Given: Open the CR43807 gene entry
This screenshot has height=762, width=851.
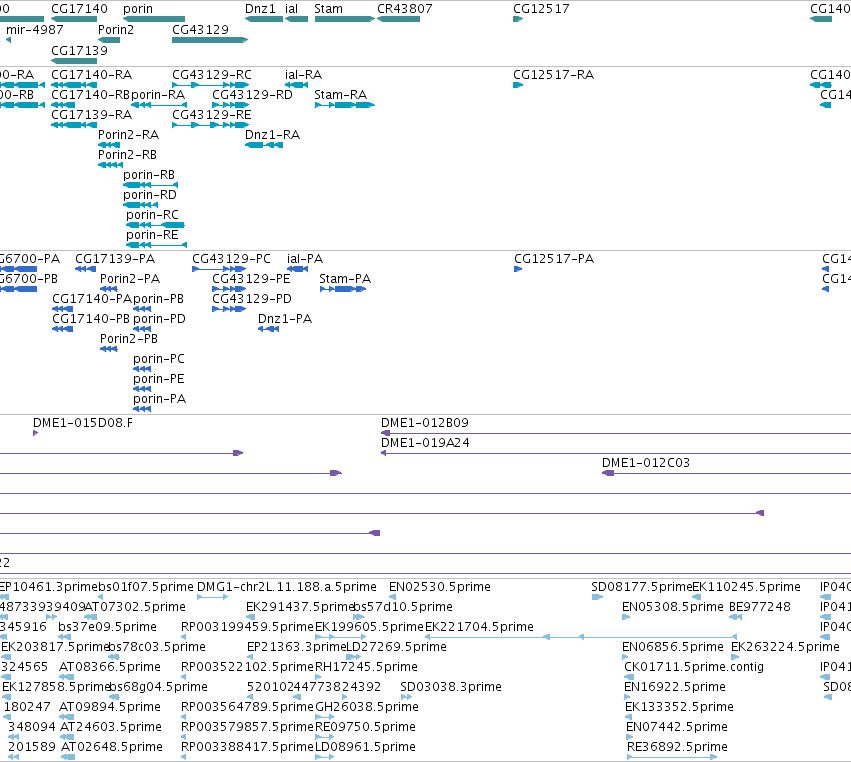Looking at the screenshot, I should pos(398,19).
